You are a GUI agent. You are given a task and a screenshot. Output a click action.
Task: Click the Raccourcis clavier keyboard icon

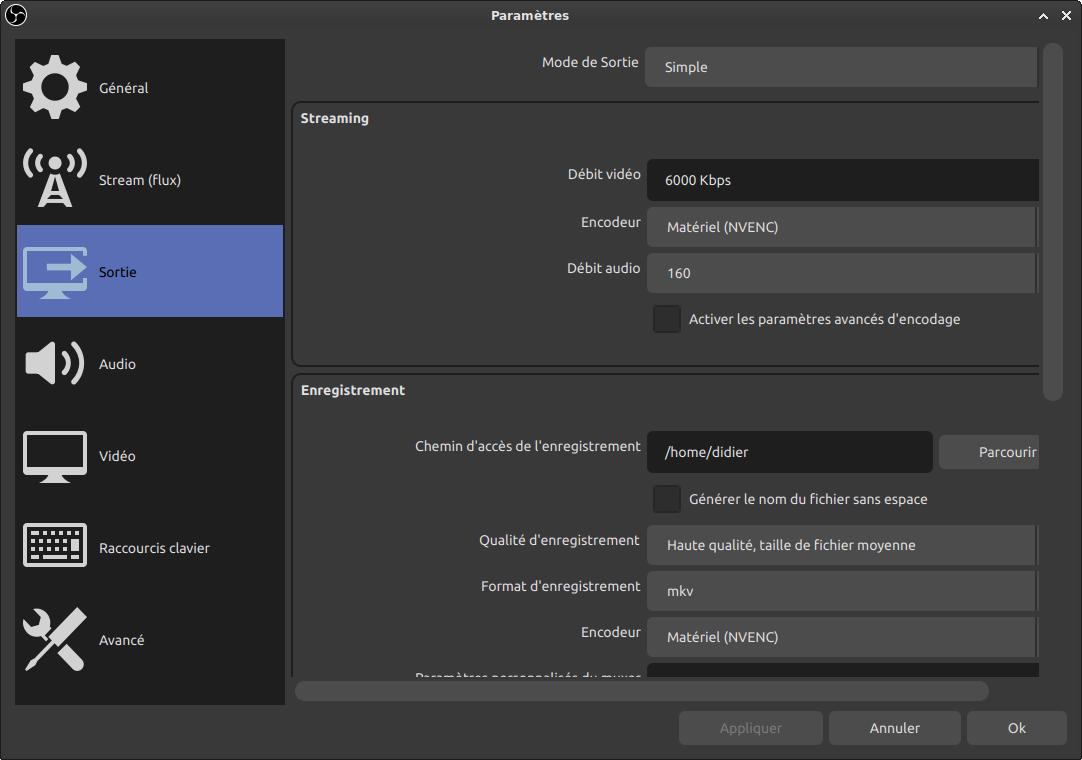[55, 547]
